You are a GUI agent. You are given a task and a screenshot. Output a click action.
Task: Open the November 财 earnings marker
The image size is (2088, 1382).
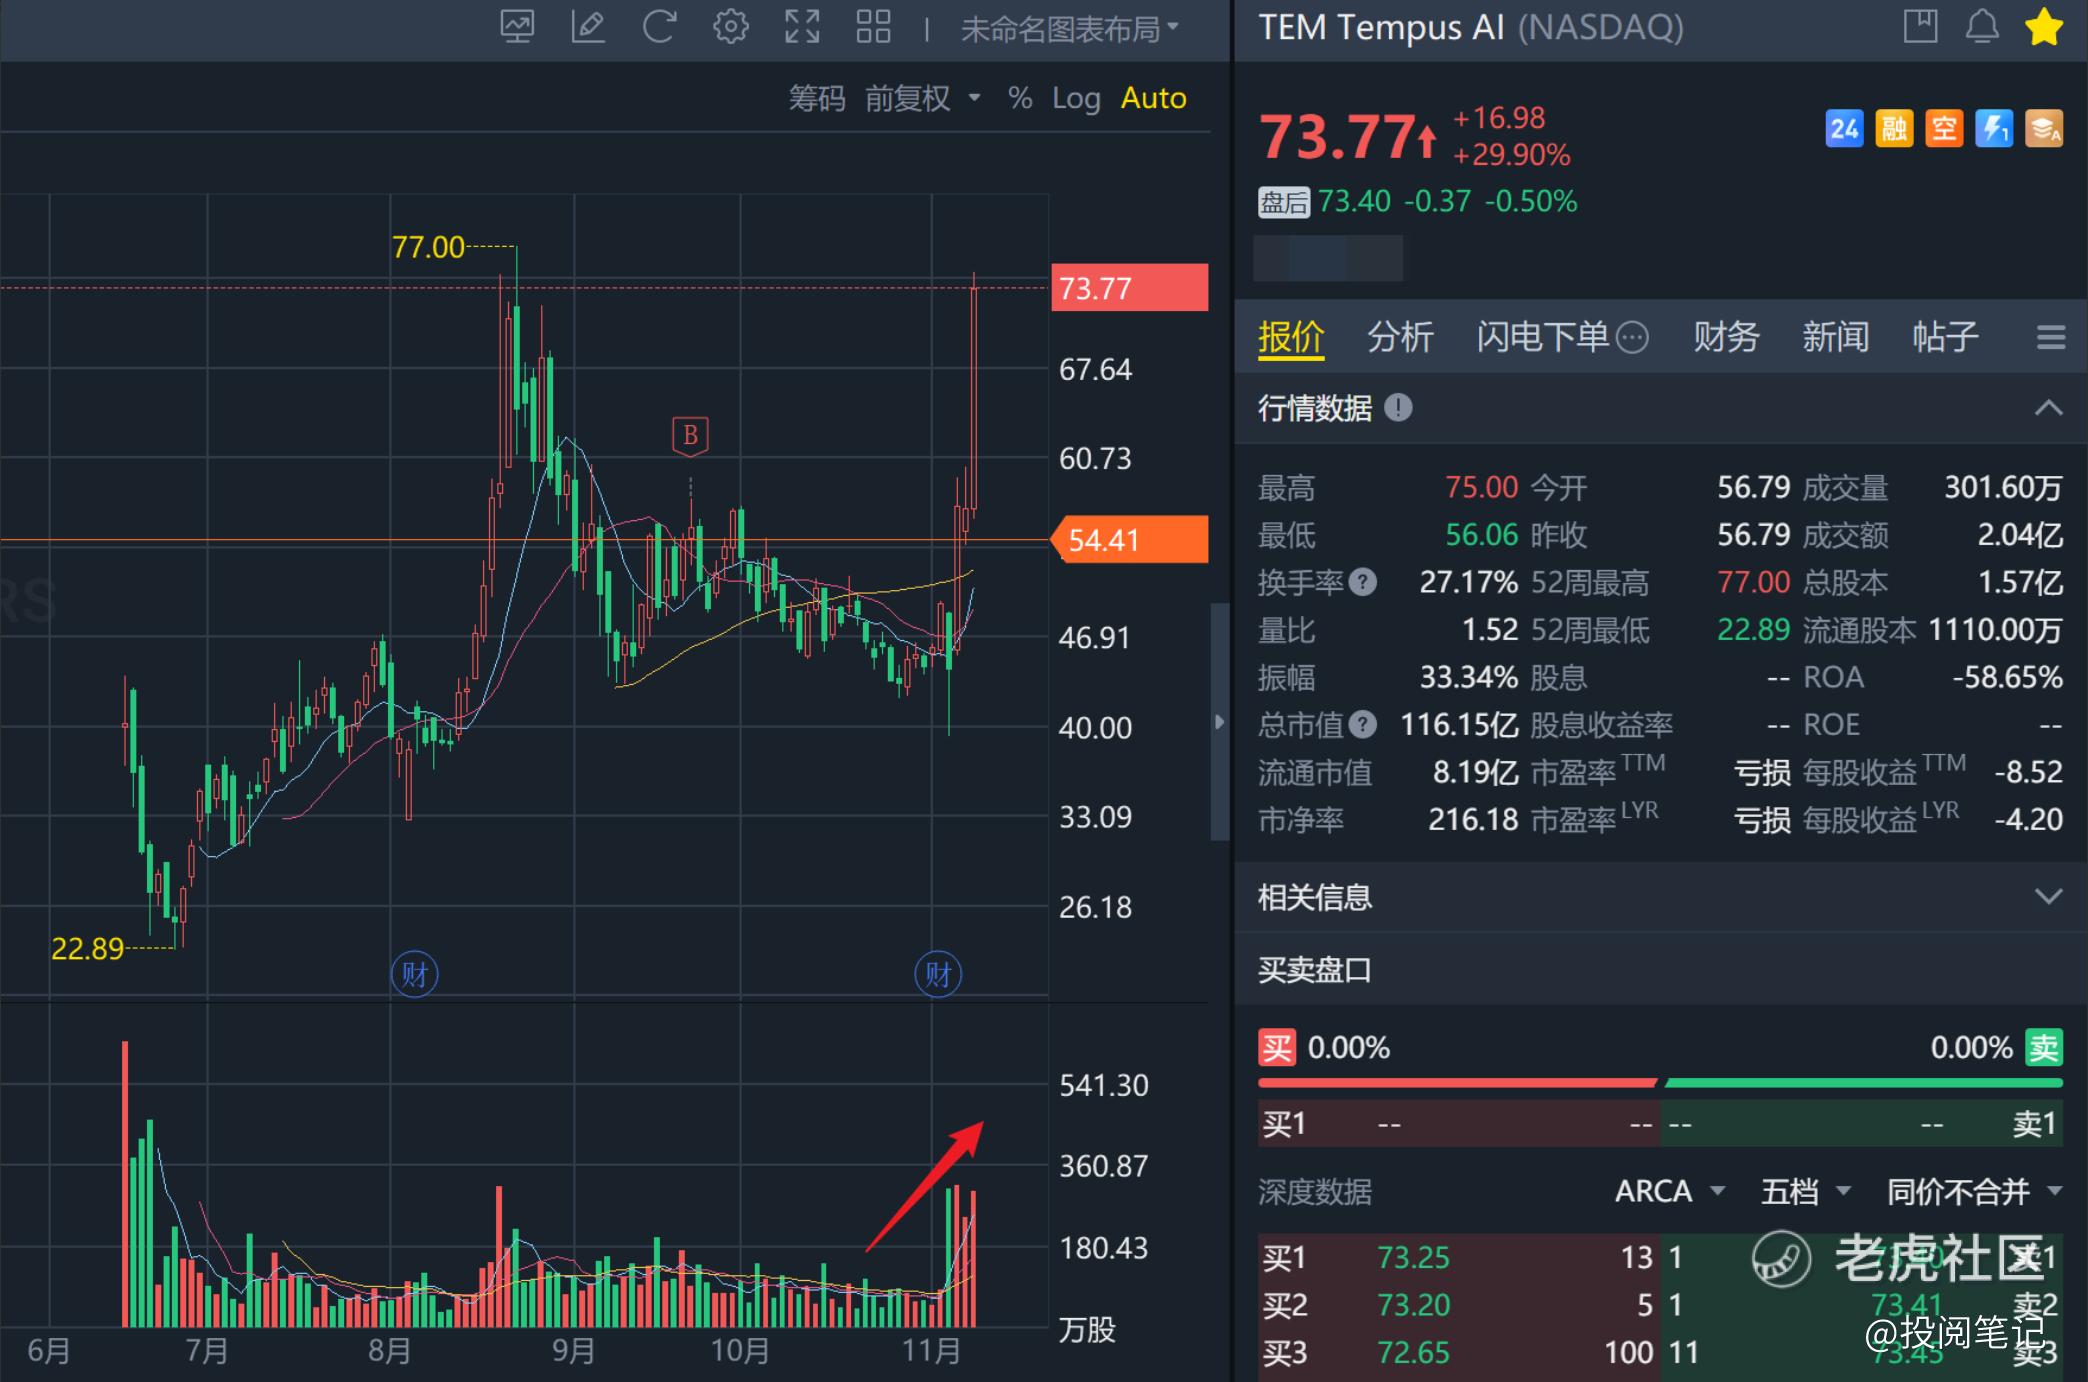coord(938,974)
